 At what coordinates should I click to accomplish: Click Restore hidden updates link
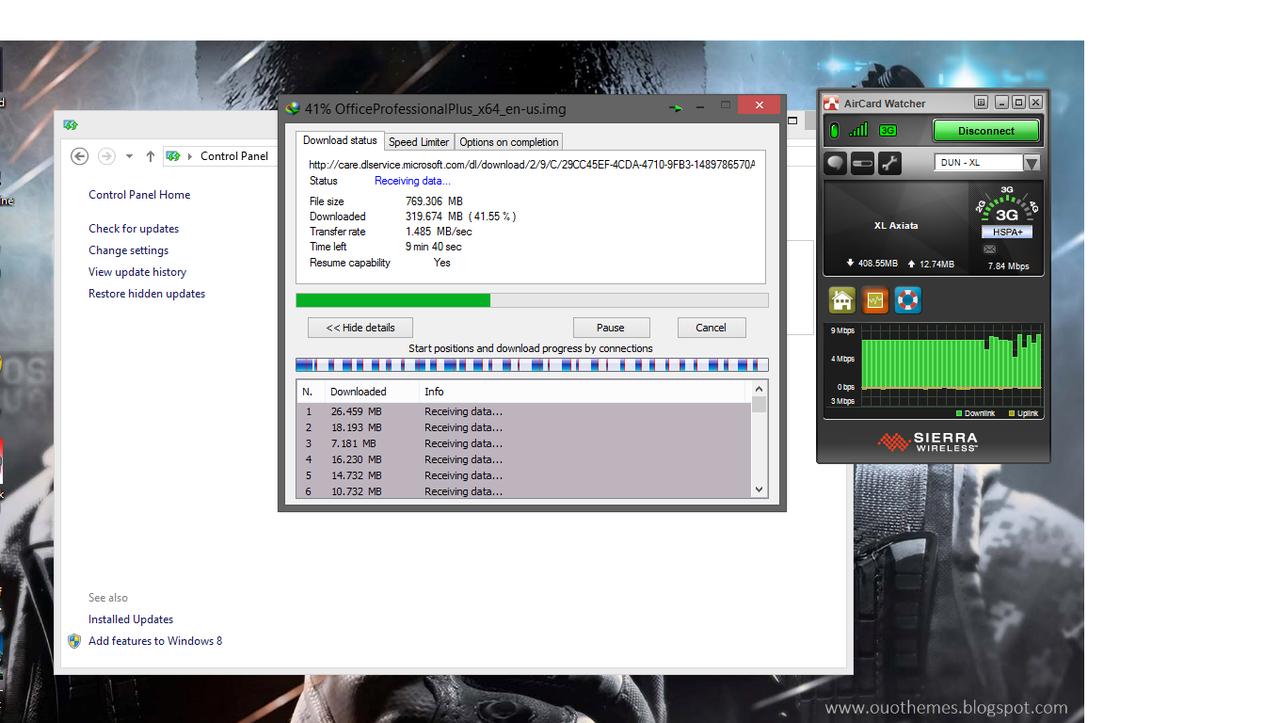pyautogui.click(x=147, y=294)
